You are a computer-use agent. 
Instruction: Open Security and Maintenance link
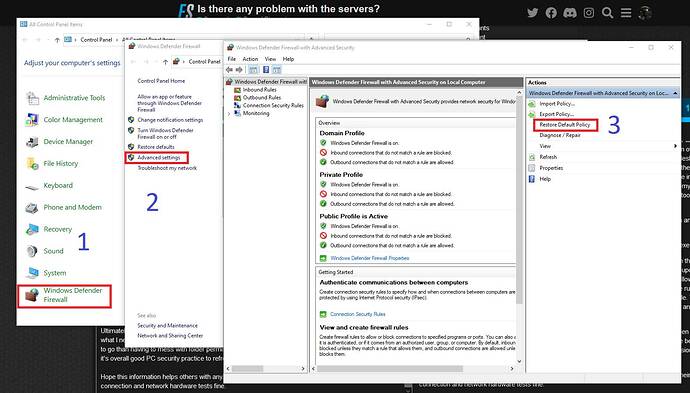pos(167,326)
